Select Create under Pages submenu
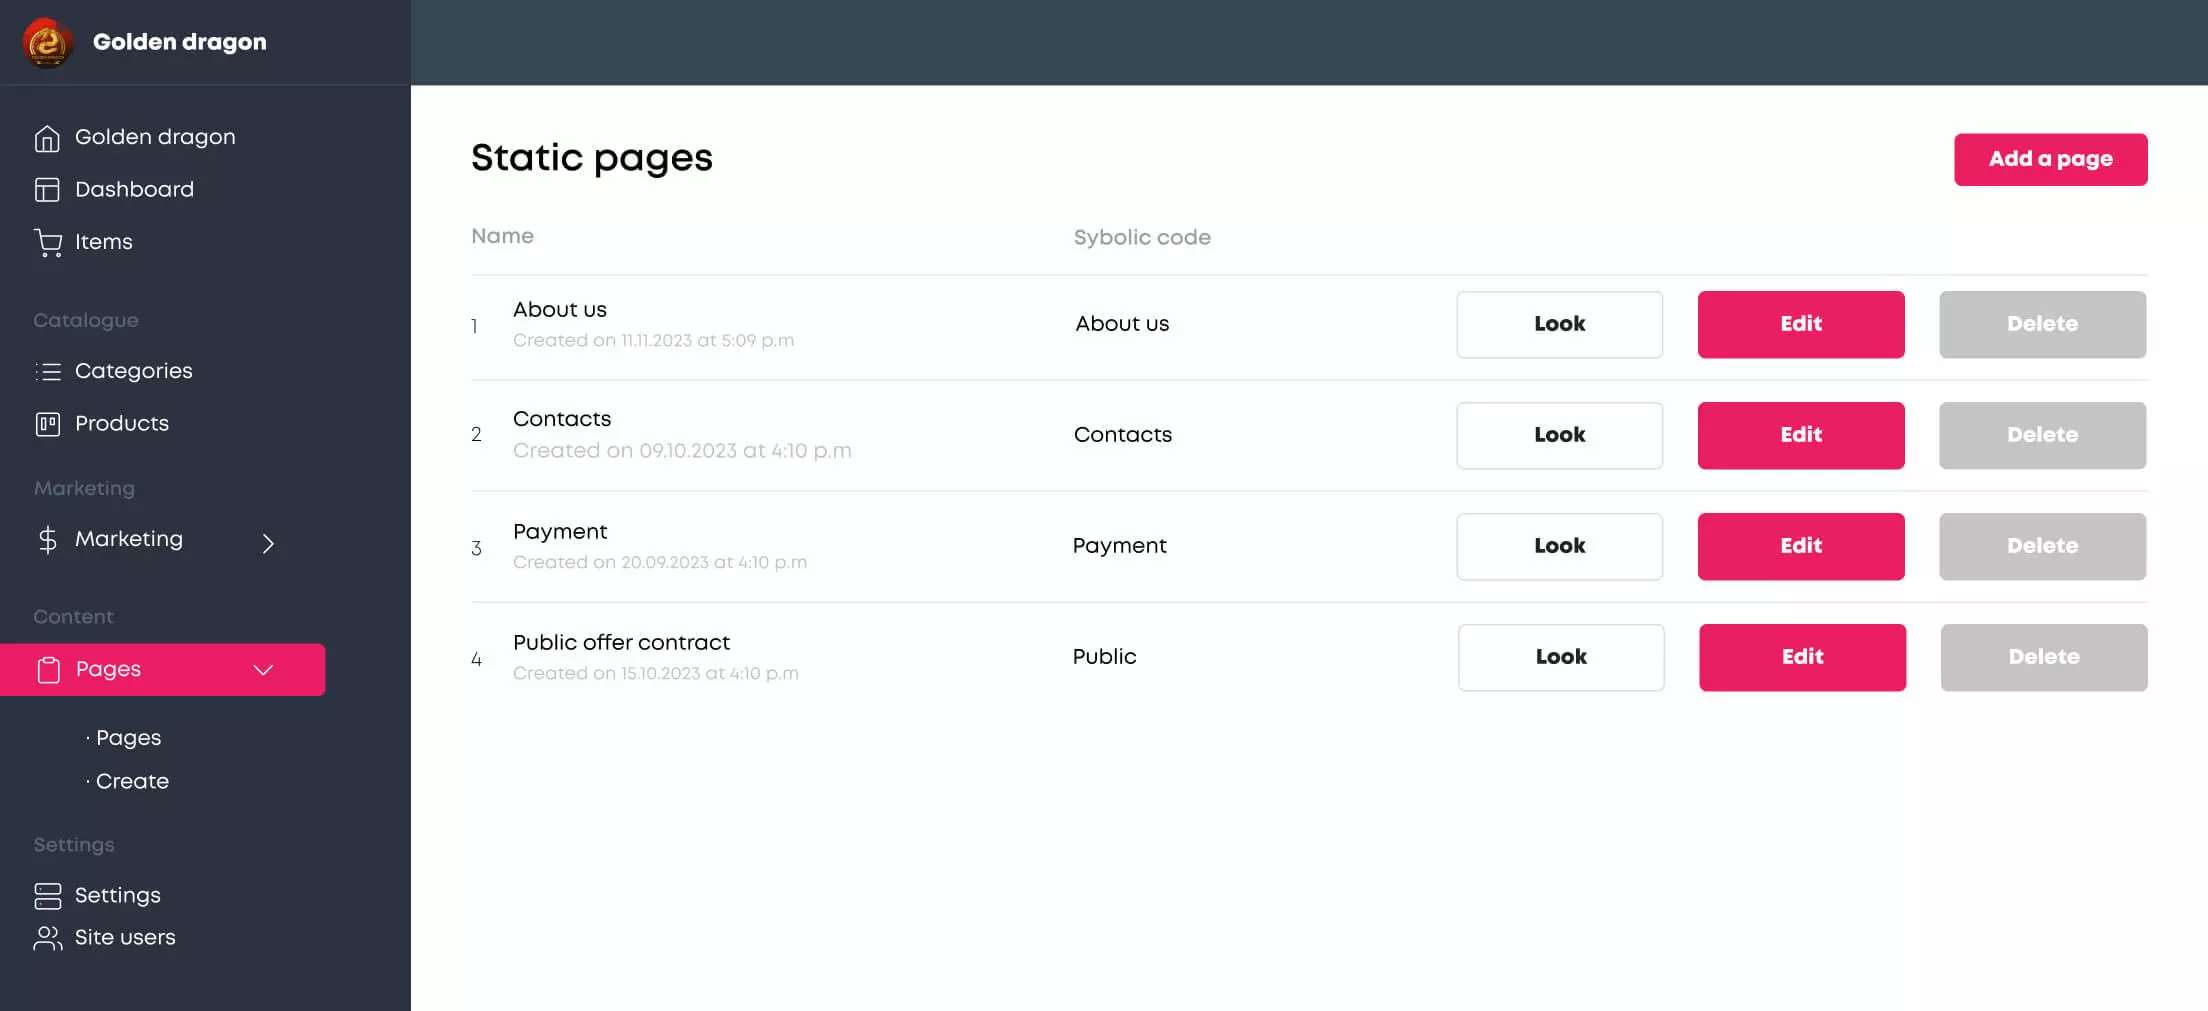 click(132, 782)
